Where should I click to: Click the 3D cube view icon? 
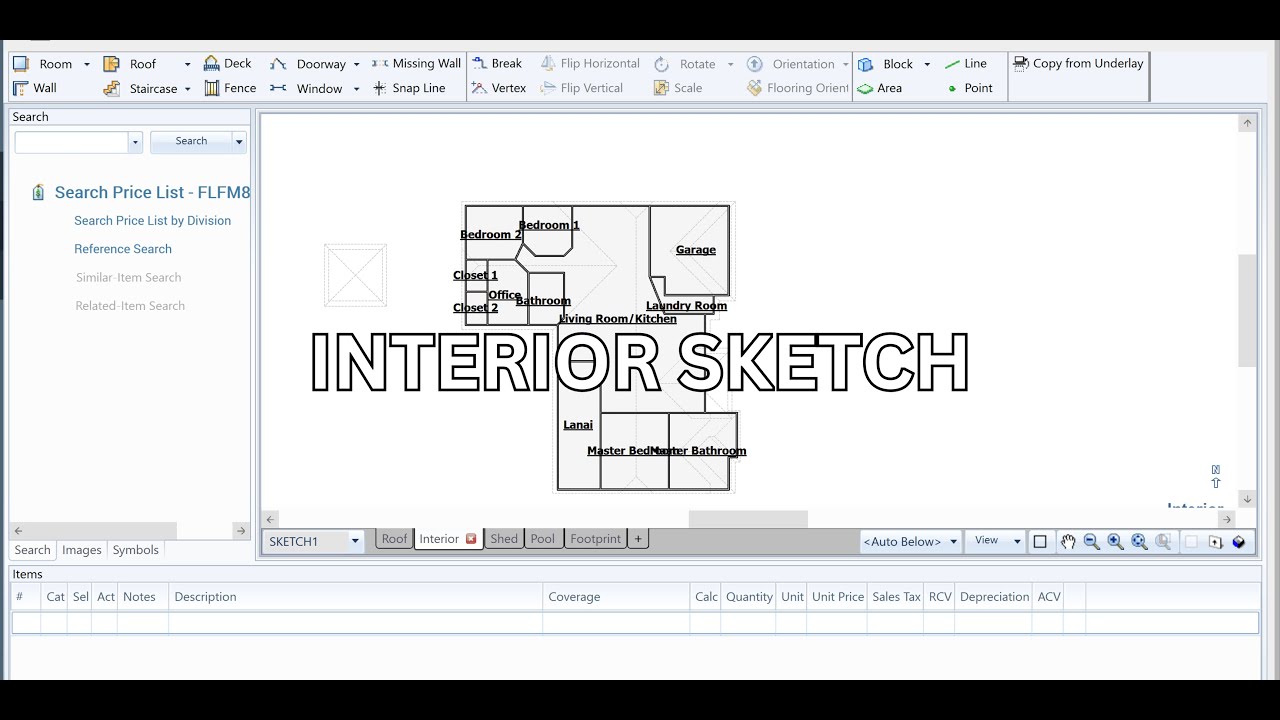[x=1239, y=541]
